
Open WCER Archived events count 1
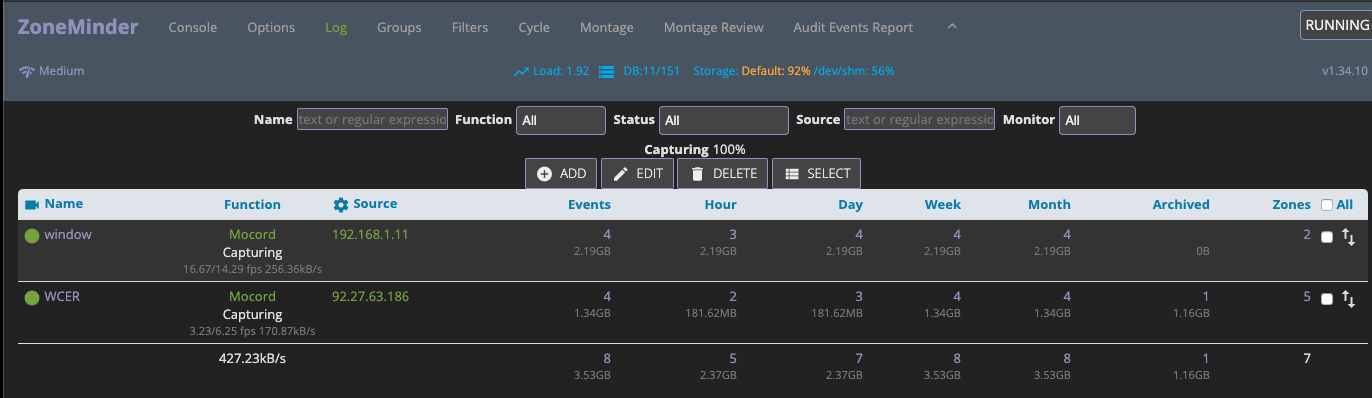1206,297
